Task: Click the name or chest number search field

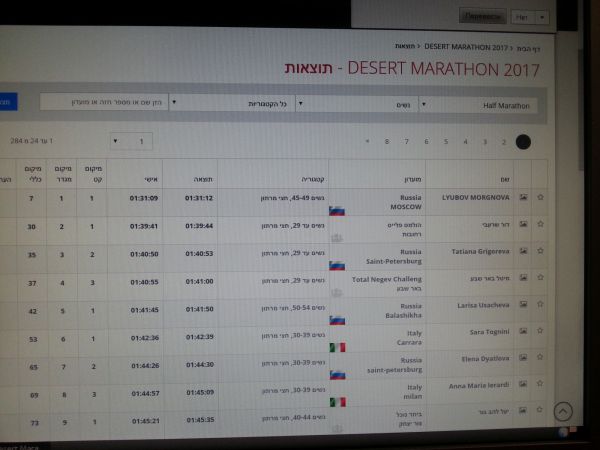Action: [104, 103]
